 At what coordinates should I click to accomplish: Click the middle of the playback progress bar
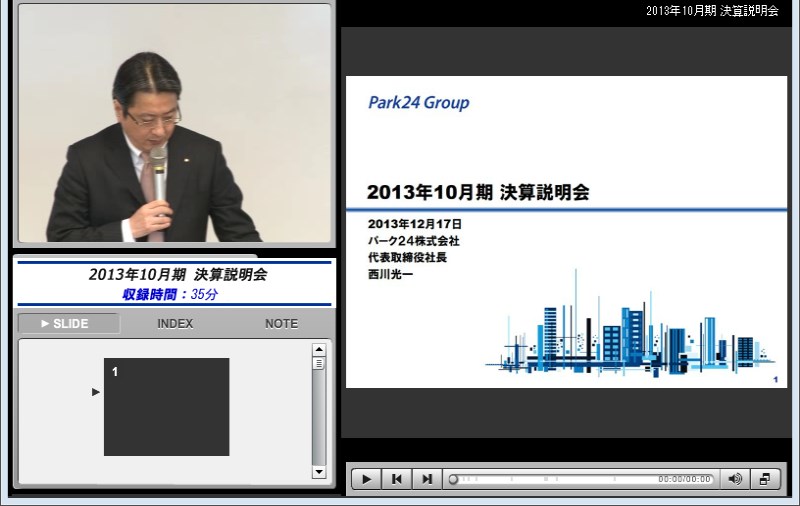click(581, 479)
